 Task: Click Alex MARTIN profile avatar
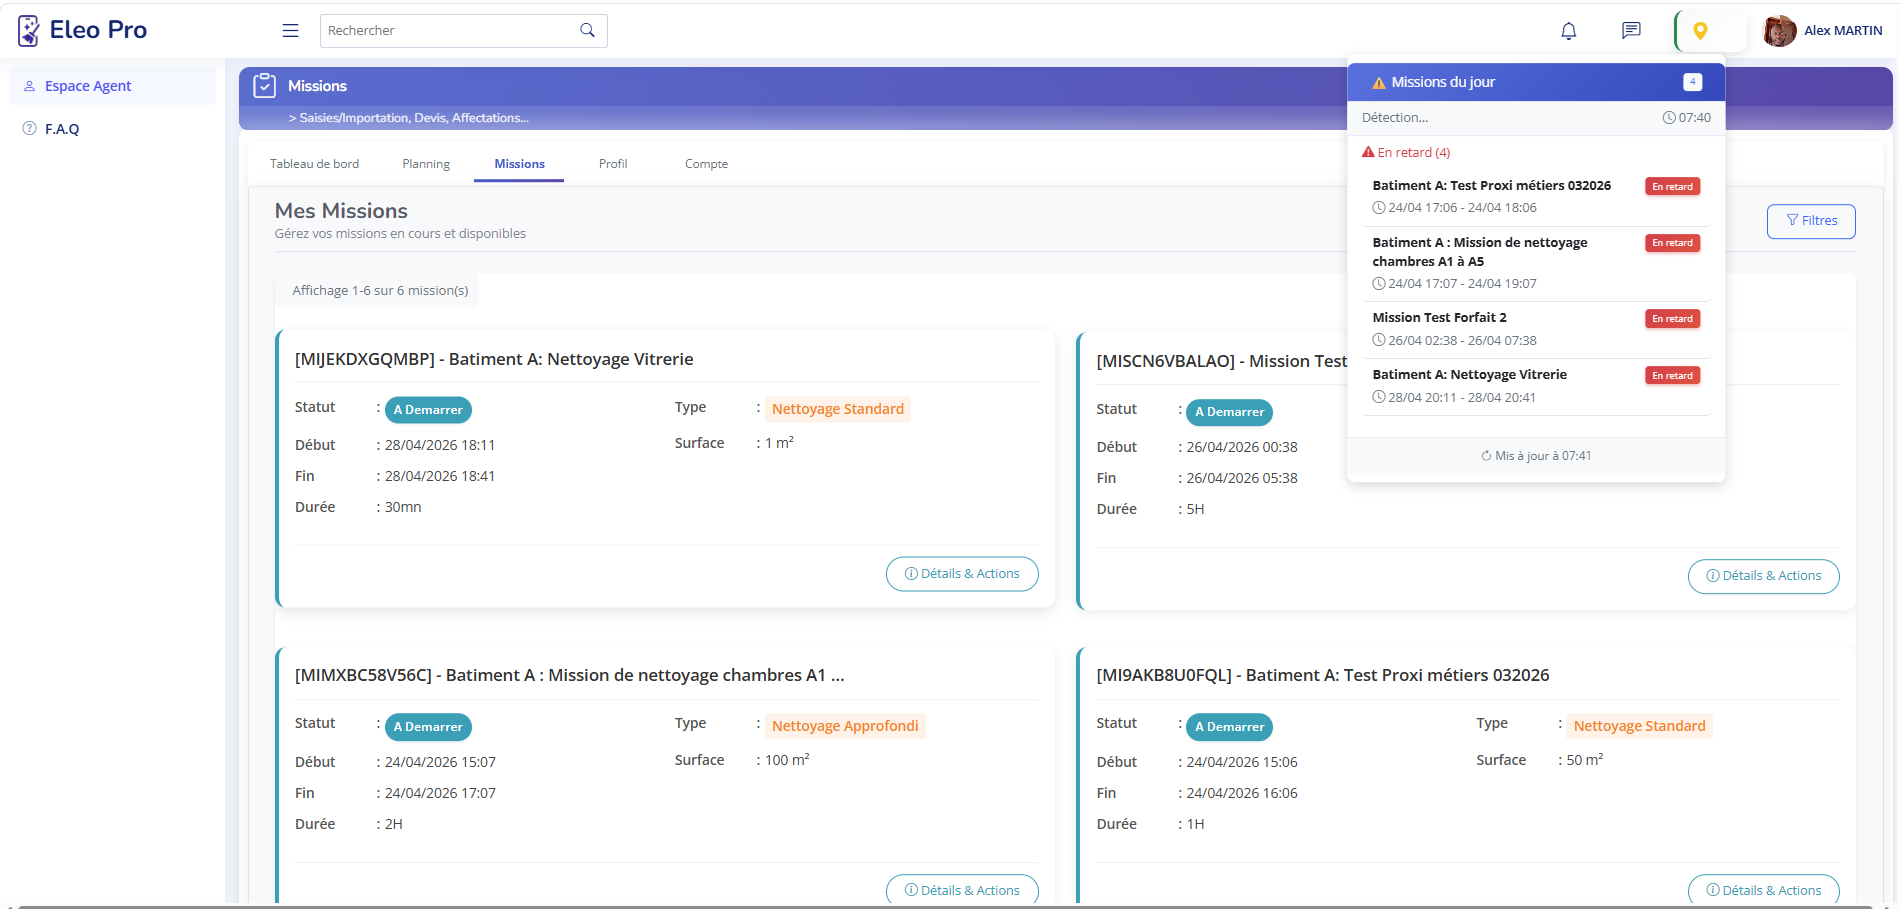click(1779, 31)
